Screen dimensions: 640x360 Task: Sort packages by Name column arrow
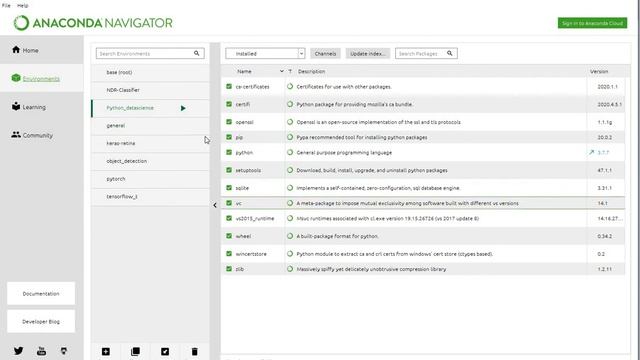282,71
